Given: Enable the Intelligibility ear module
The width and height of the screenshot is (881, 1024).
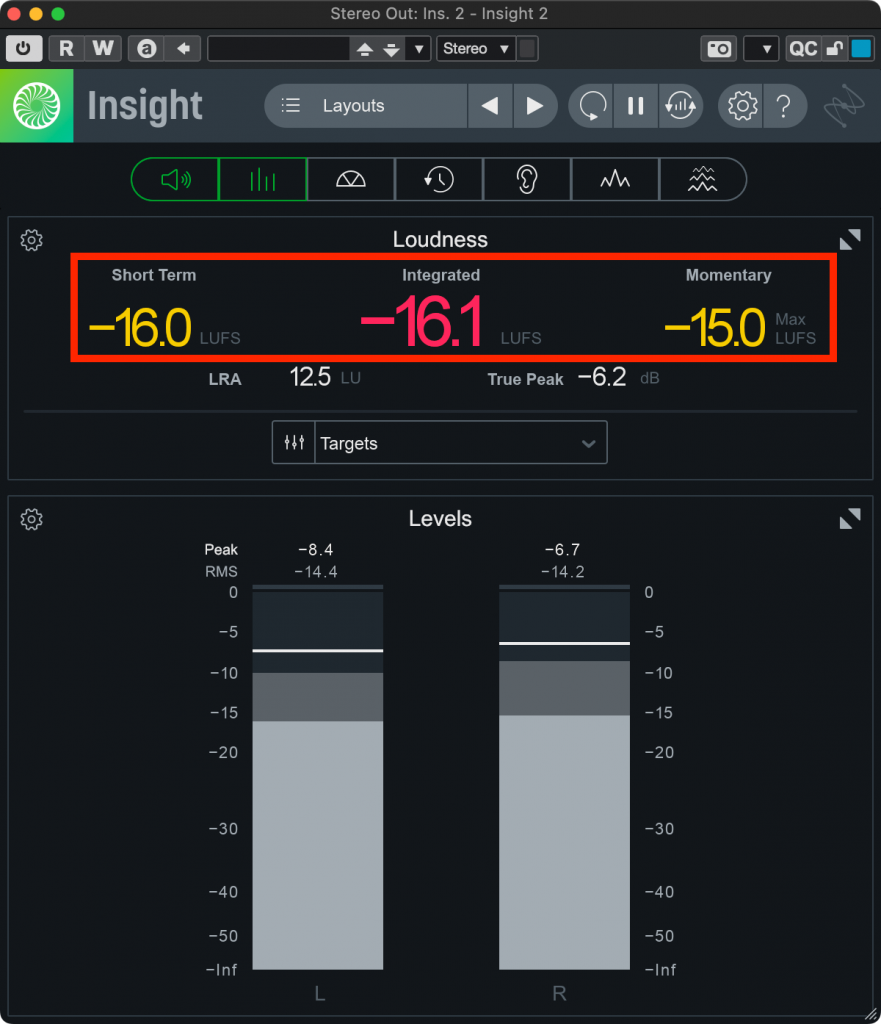Looking at the screenshot, I should pyautogui.click(x=527, y=180).
